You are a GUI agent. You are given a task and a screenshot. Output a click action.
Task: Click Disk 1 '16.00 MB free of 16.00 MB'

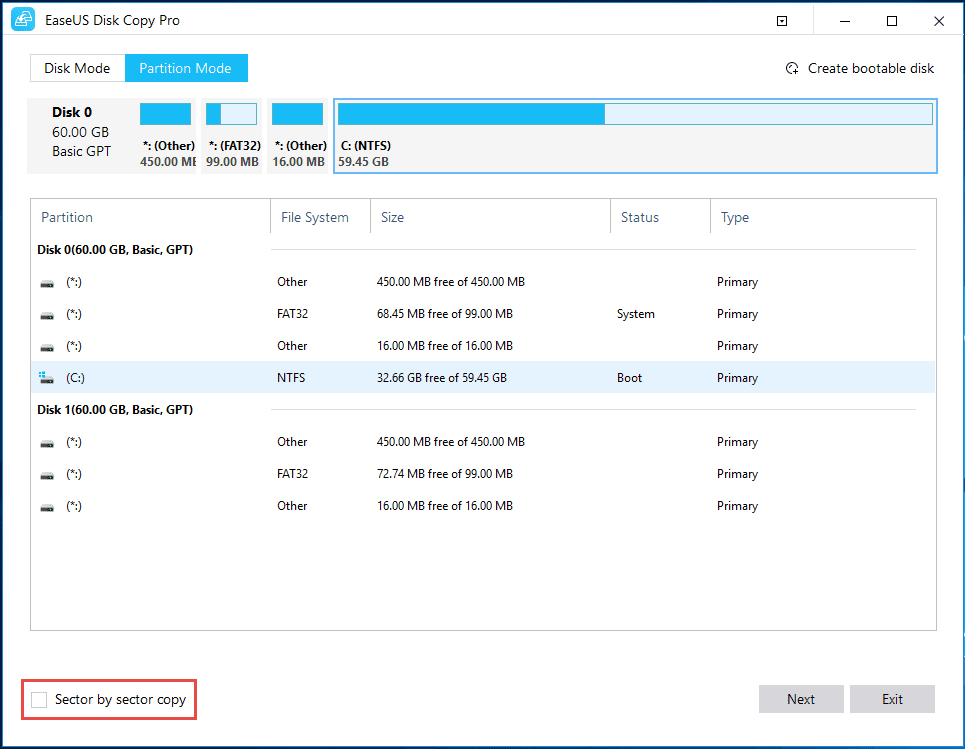click(x=445, y=506)
